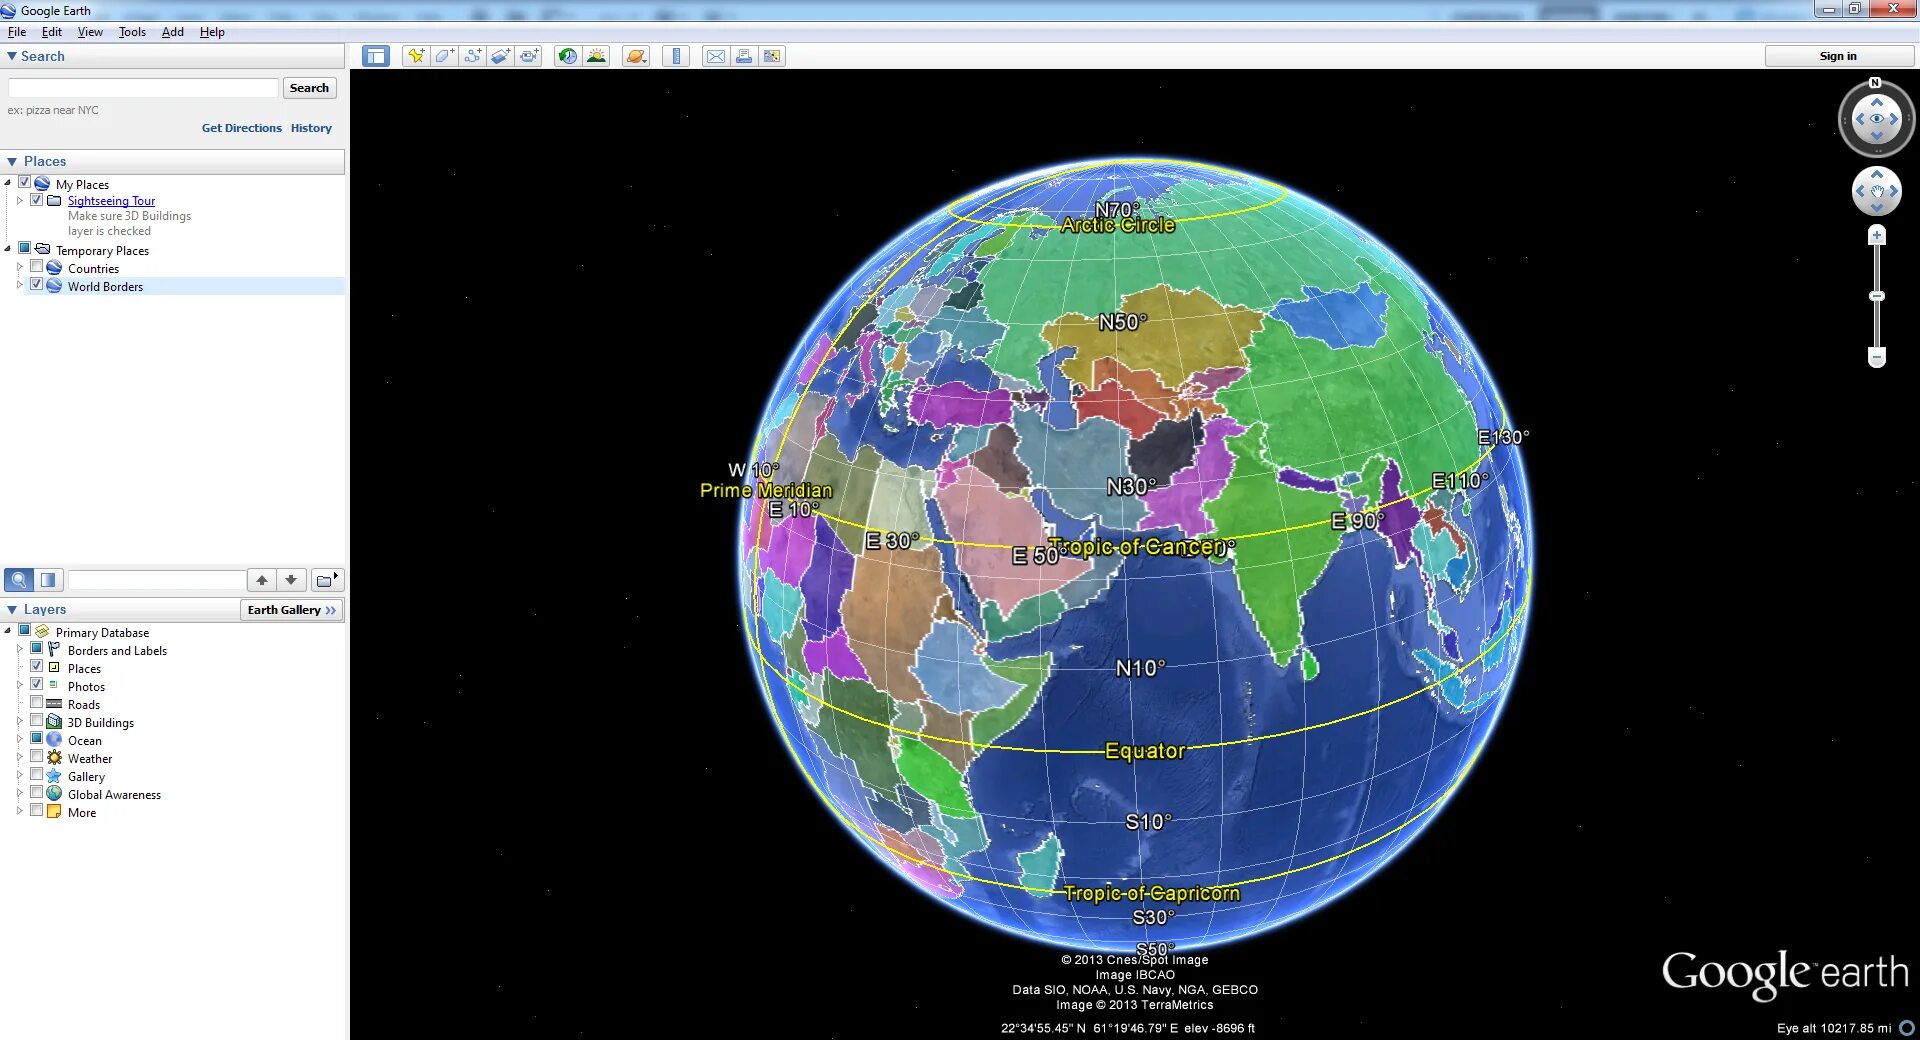Open the View menu
This screenshot has width=1920, height=1040.
coord(90,32)
